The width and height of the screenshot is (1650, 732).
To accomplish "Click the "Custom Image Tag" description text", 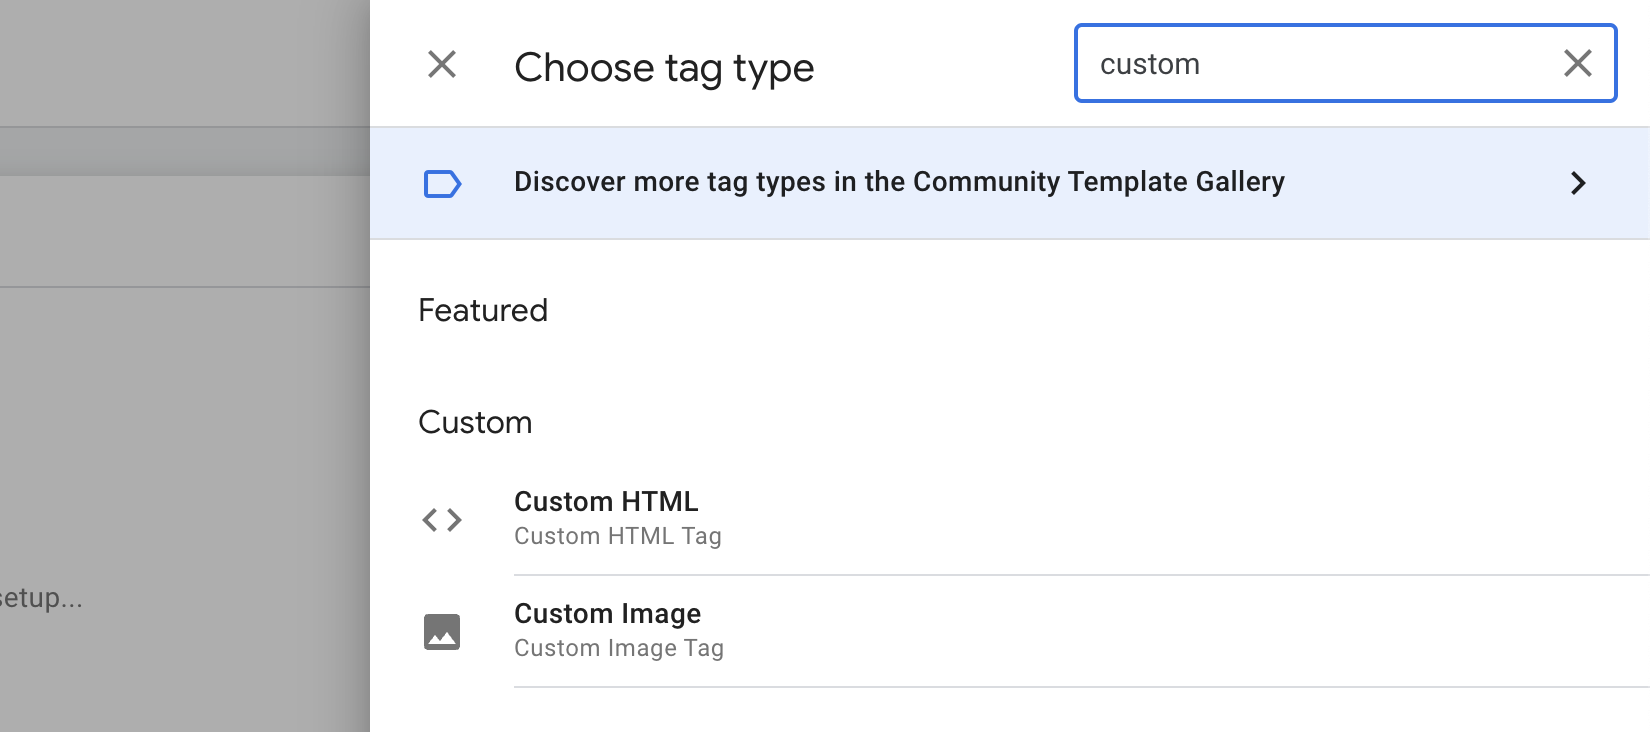I will (618, 649).
